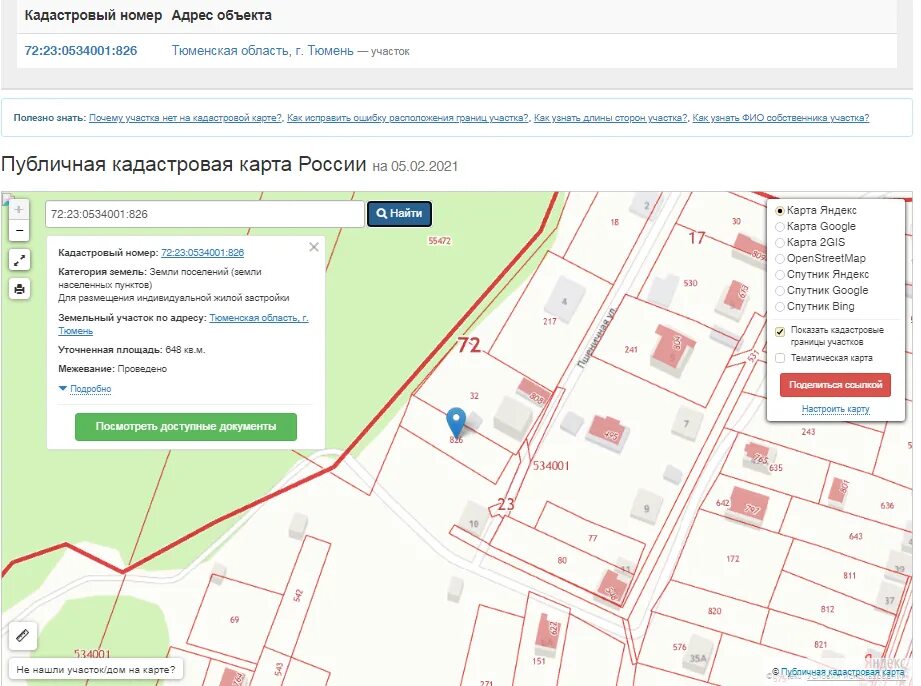921x686 pixels.
Task: Select OpenStreetMap radio option
Action: click(x=780, y=258)
